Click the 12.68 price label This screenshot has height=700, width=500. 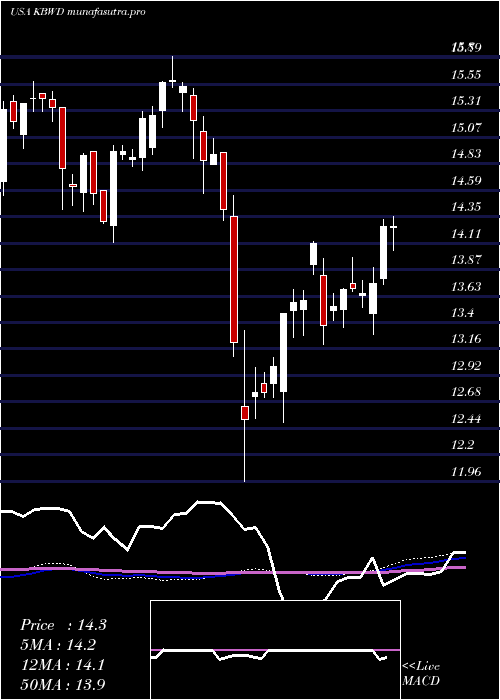tap(466, 392)
